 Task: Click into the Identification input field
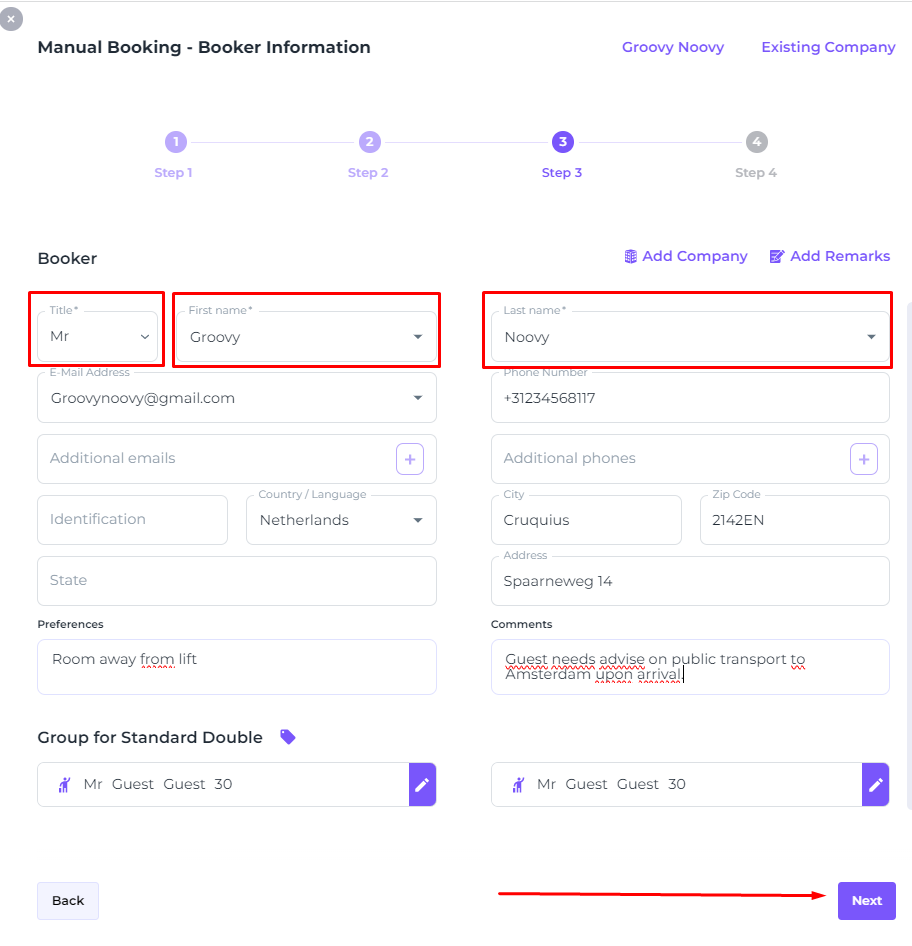(133, 520)
